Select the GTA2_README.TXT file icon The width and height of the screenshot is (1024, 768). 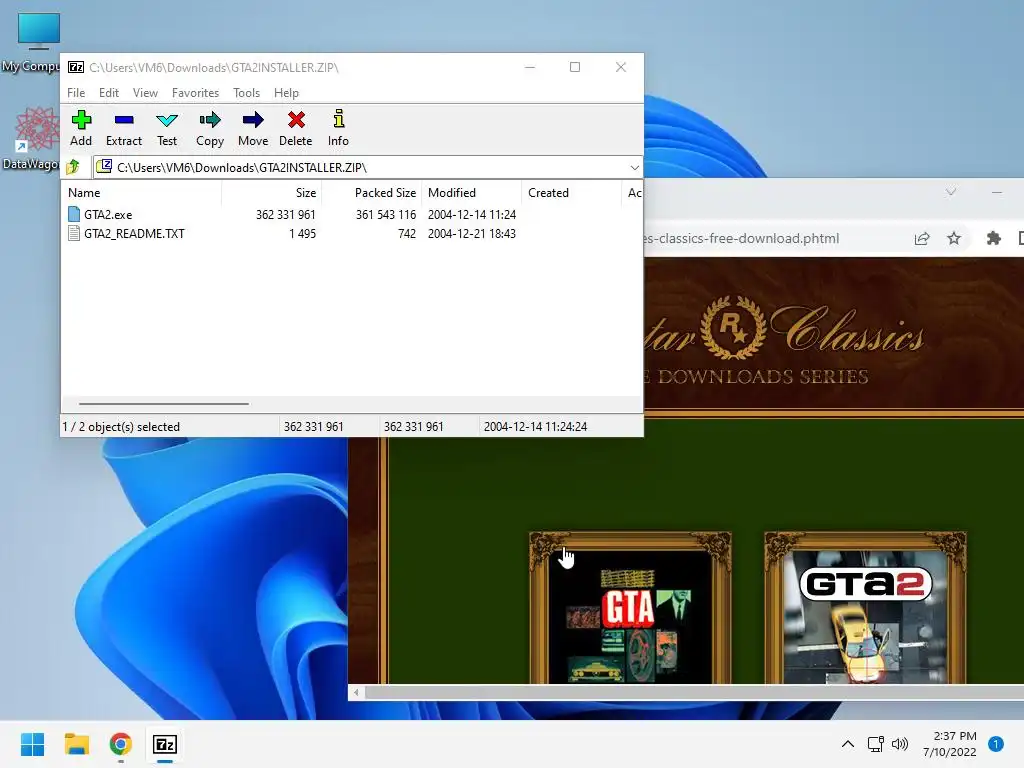click(x=74, y=233)
